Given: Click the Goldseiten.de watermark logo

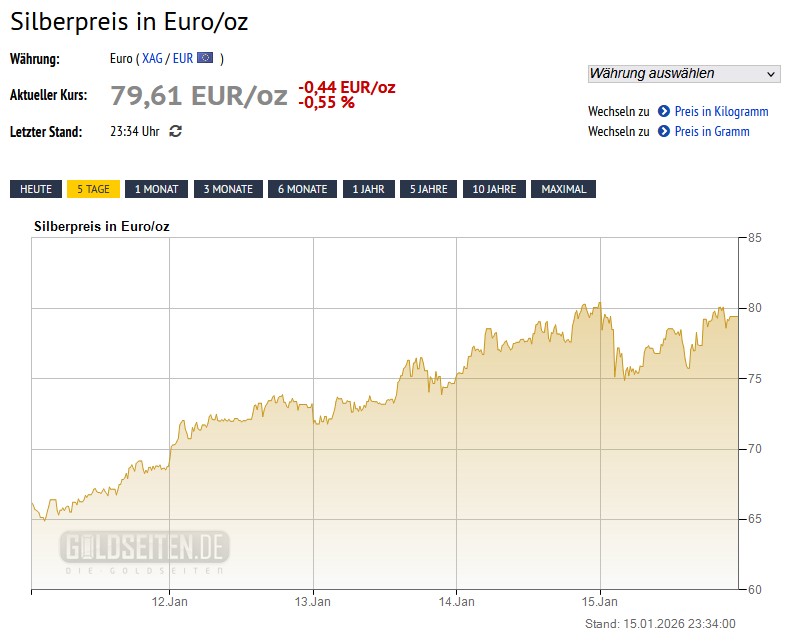Looking at the screenshot, I should 145,550.
